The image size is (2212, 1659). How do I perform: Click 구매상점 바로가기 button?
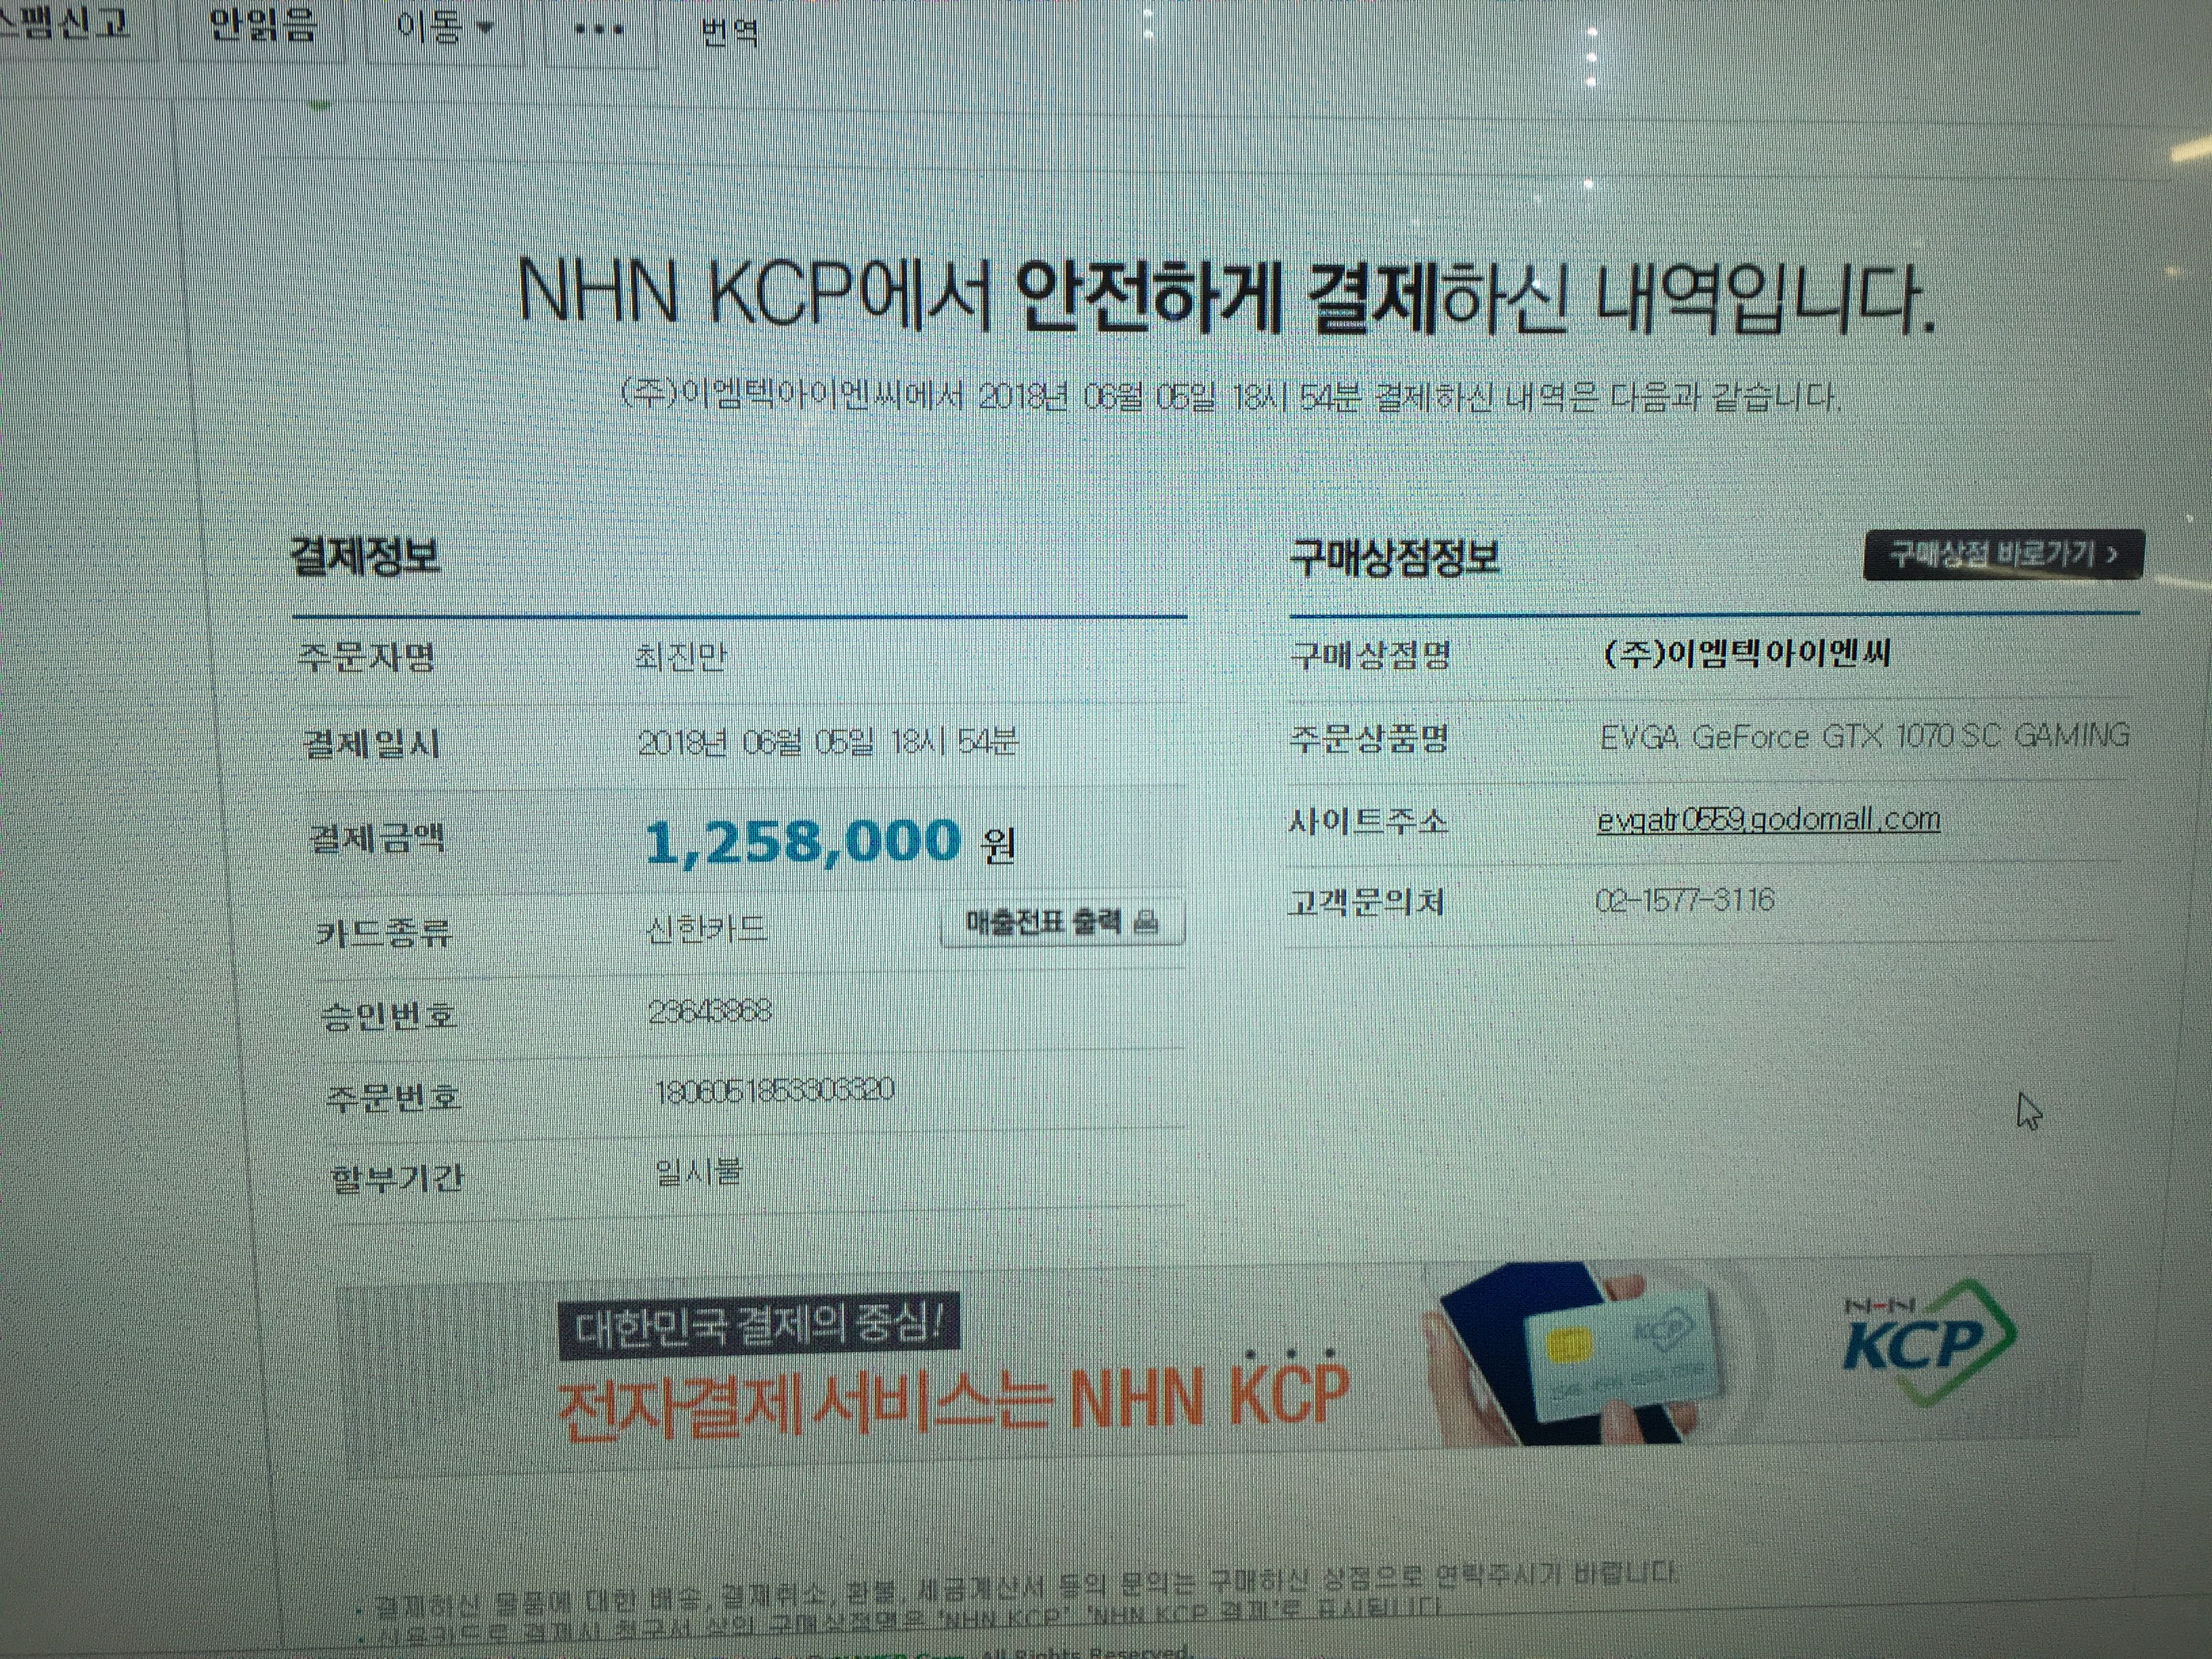(x=2004, y=554)
